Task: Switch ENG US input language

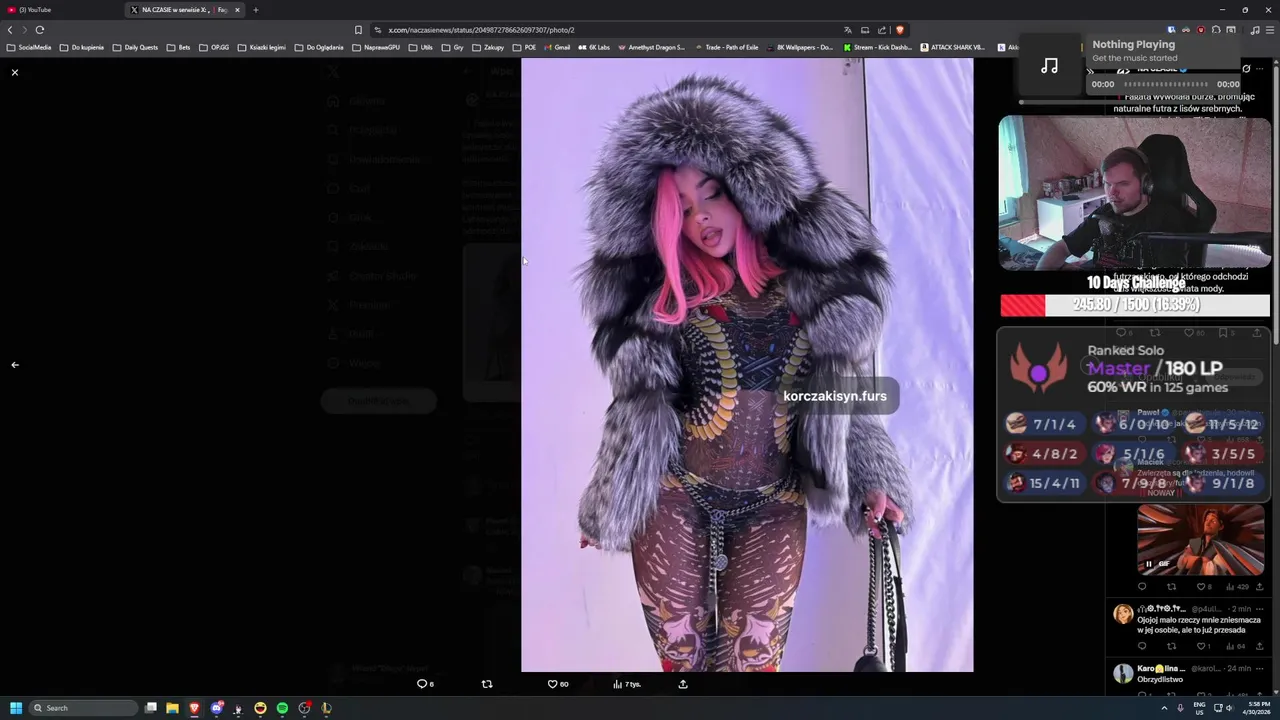Action: coord(1199,708)
